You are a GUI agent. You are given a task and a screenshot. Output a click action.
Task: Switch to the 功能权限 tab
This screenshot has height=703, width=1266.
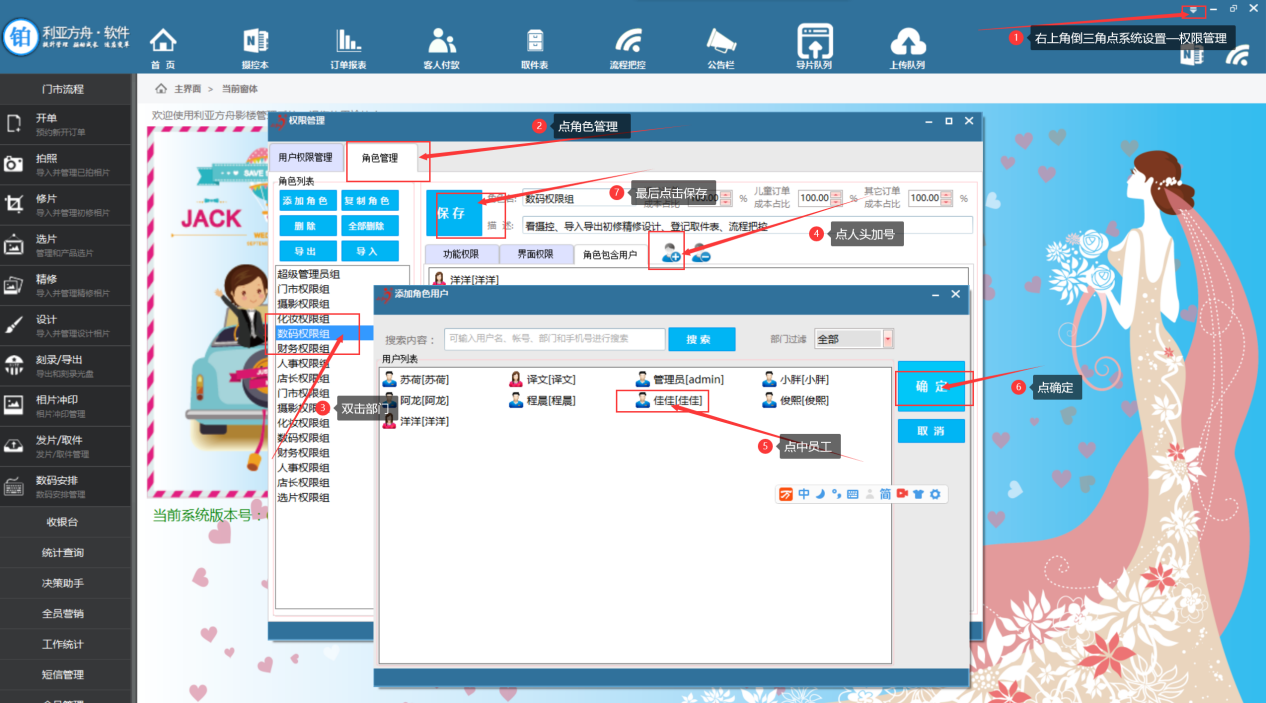coord(461,255)
